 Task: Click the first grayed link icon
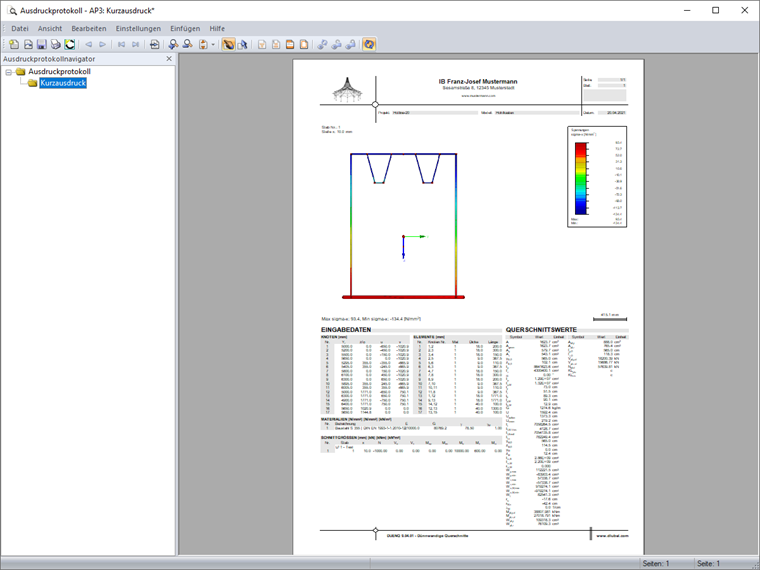click(x=322, y=45)
